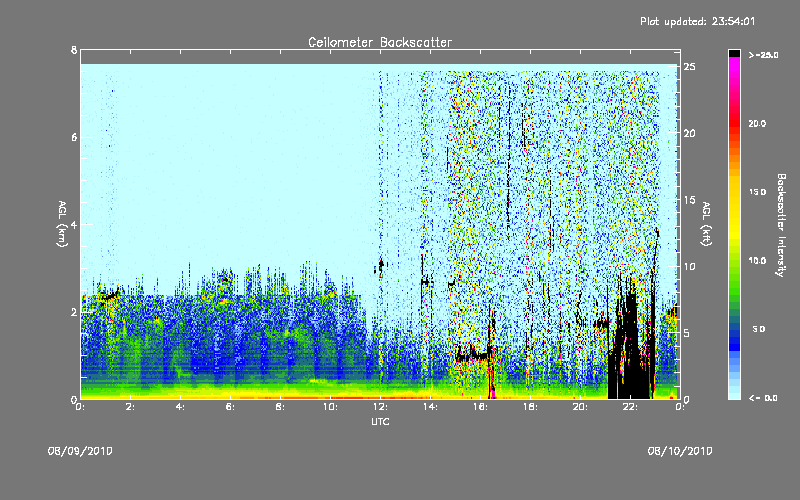
Task: Click the light cyan '<= 0.0' bottom of colorbar
Action: pos(734,394)
